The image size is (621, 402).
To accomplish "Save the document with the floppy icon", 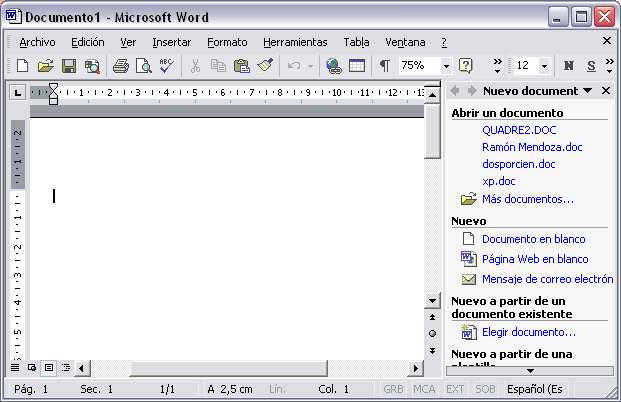I will 69,65.
